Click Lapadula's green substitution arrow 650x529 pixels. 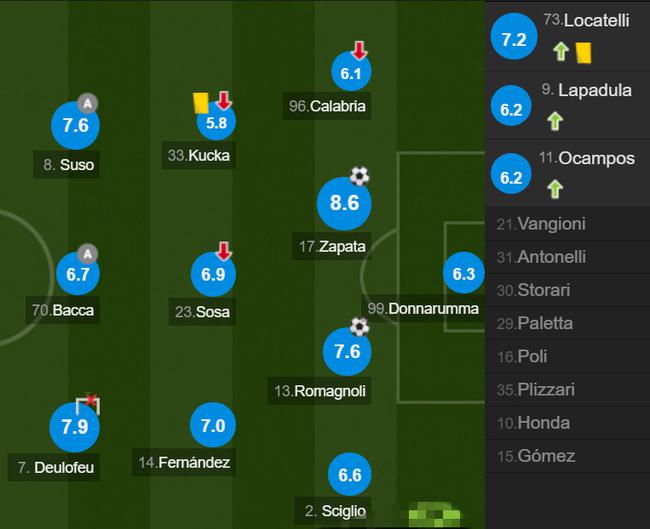click(555, 121)
